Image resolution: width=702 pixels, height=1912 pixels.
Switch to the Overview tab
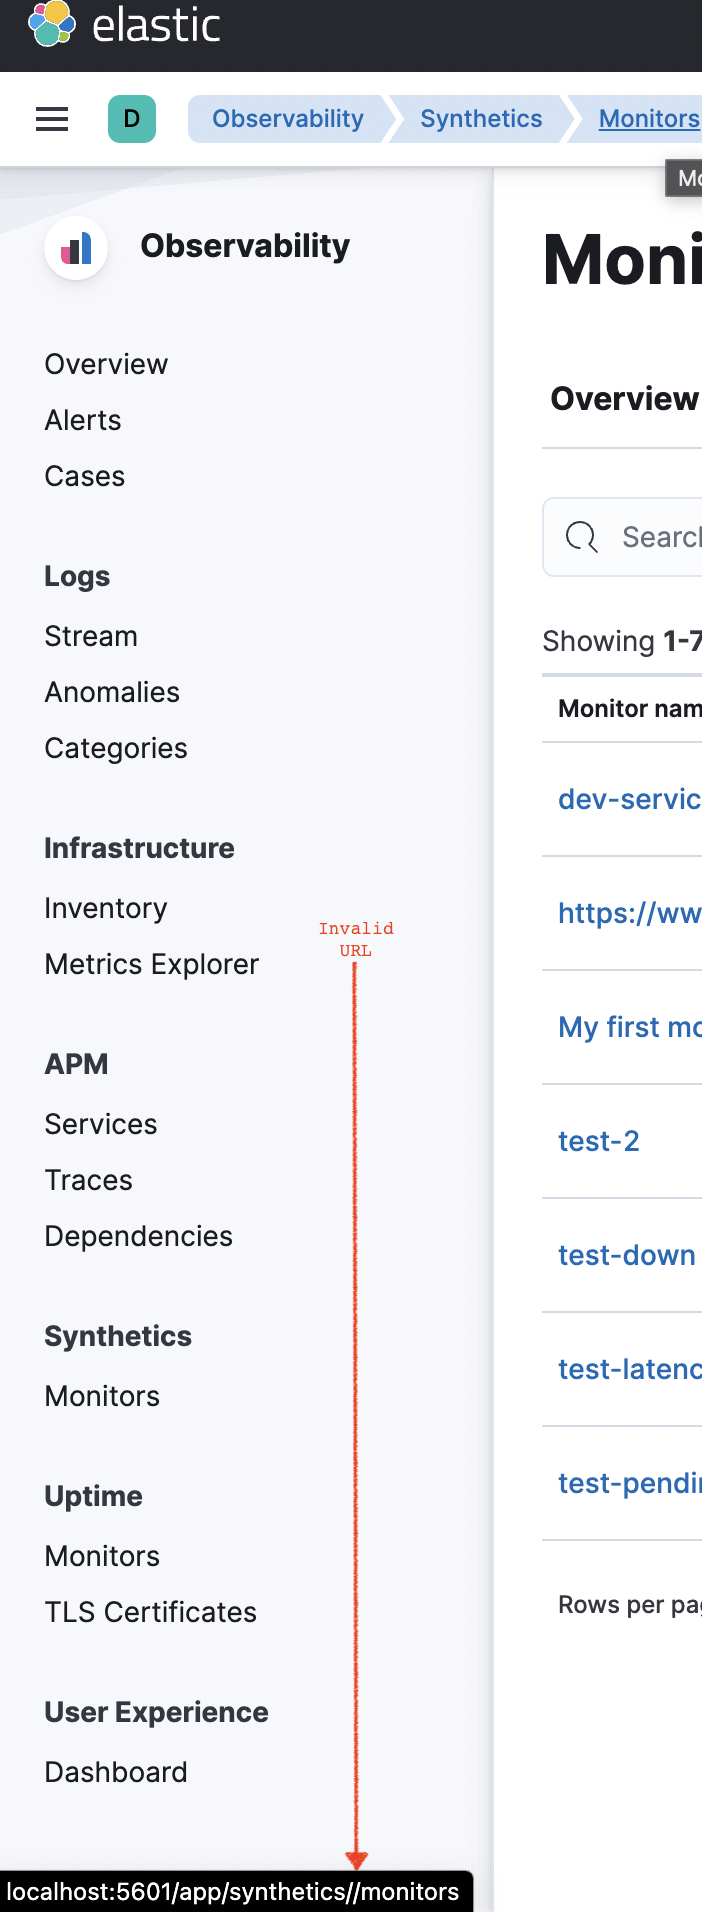click(x=623, y=398)
